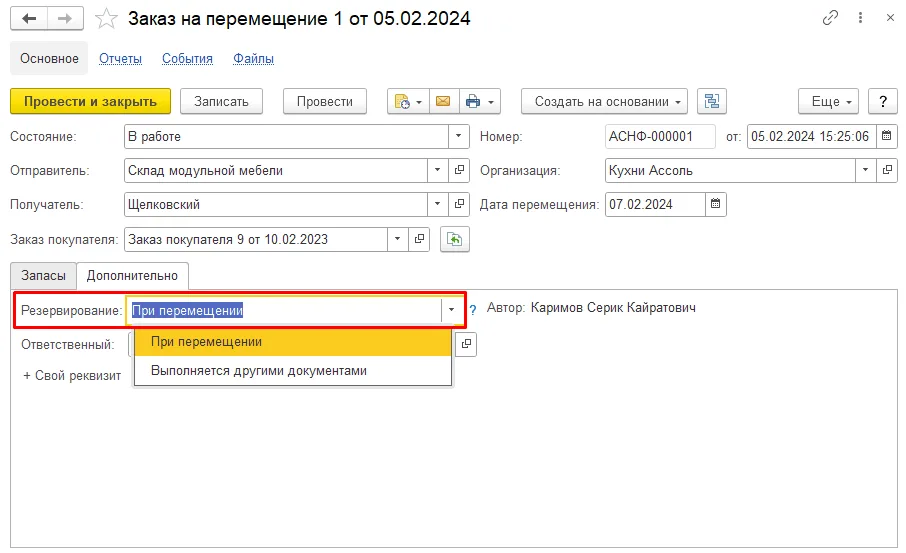The width and height of the screenshot is (906, 553).
Task: Collapse the Резервирование dropdown arrow
Action: tap(451, 310)
